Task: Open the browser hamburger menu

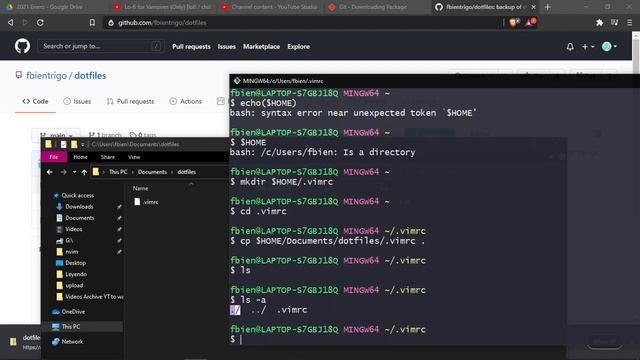Action: click(x=629, y=22)
